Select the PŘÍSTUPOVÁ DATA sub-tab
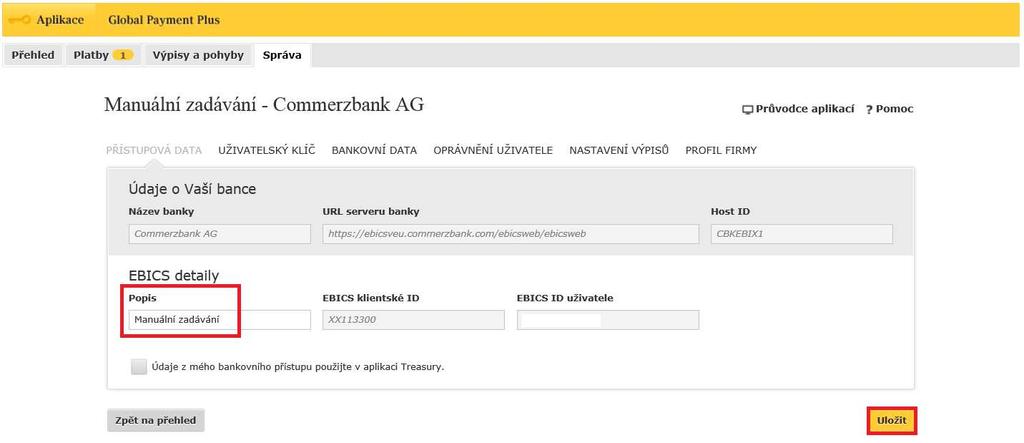1024x443 pixels. [x=154, y=150]
